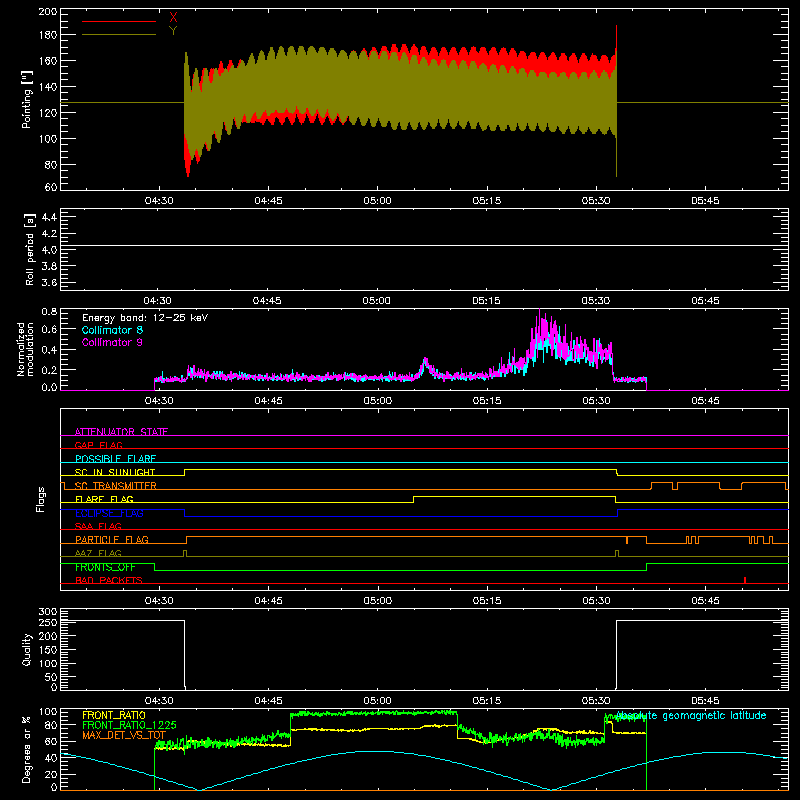Click the olive 'AAZ_FLAG' label

click(x=98, y=553)
